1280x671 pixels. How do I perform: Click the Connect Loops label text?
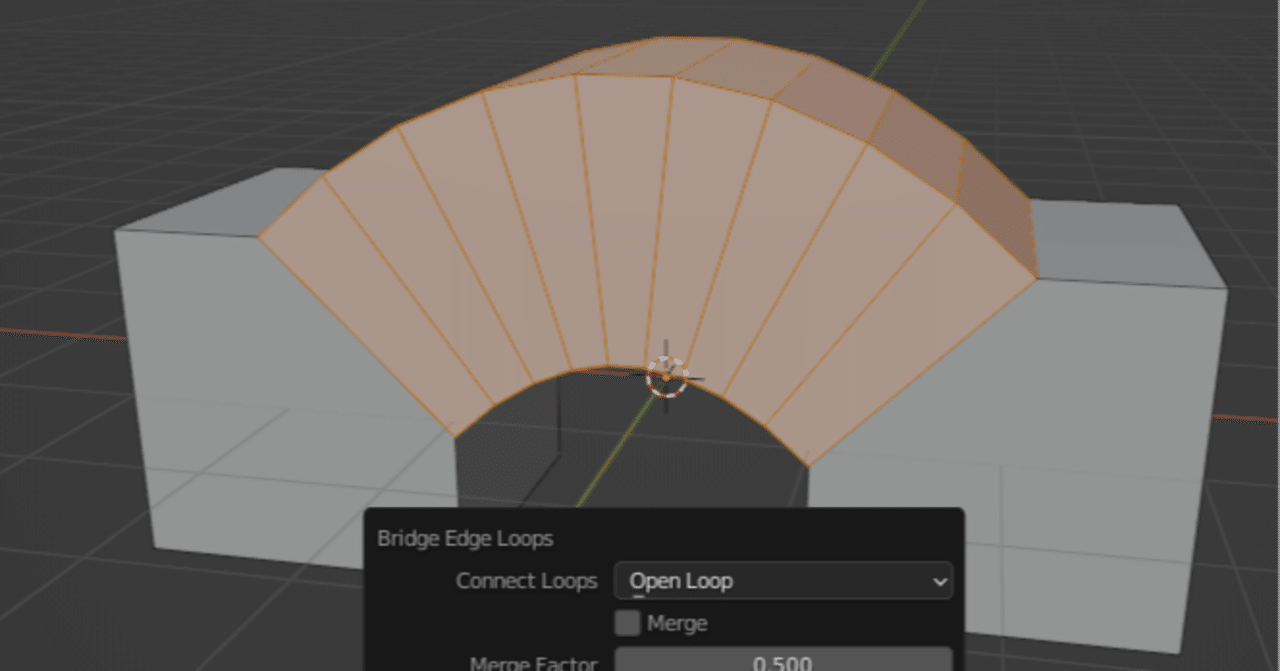527,581
